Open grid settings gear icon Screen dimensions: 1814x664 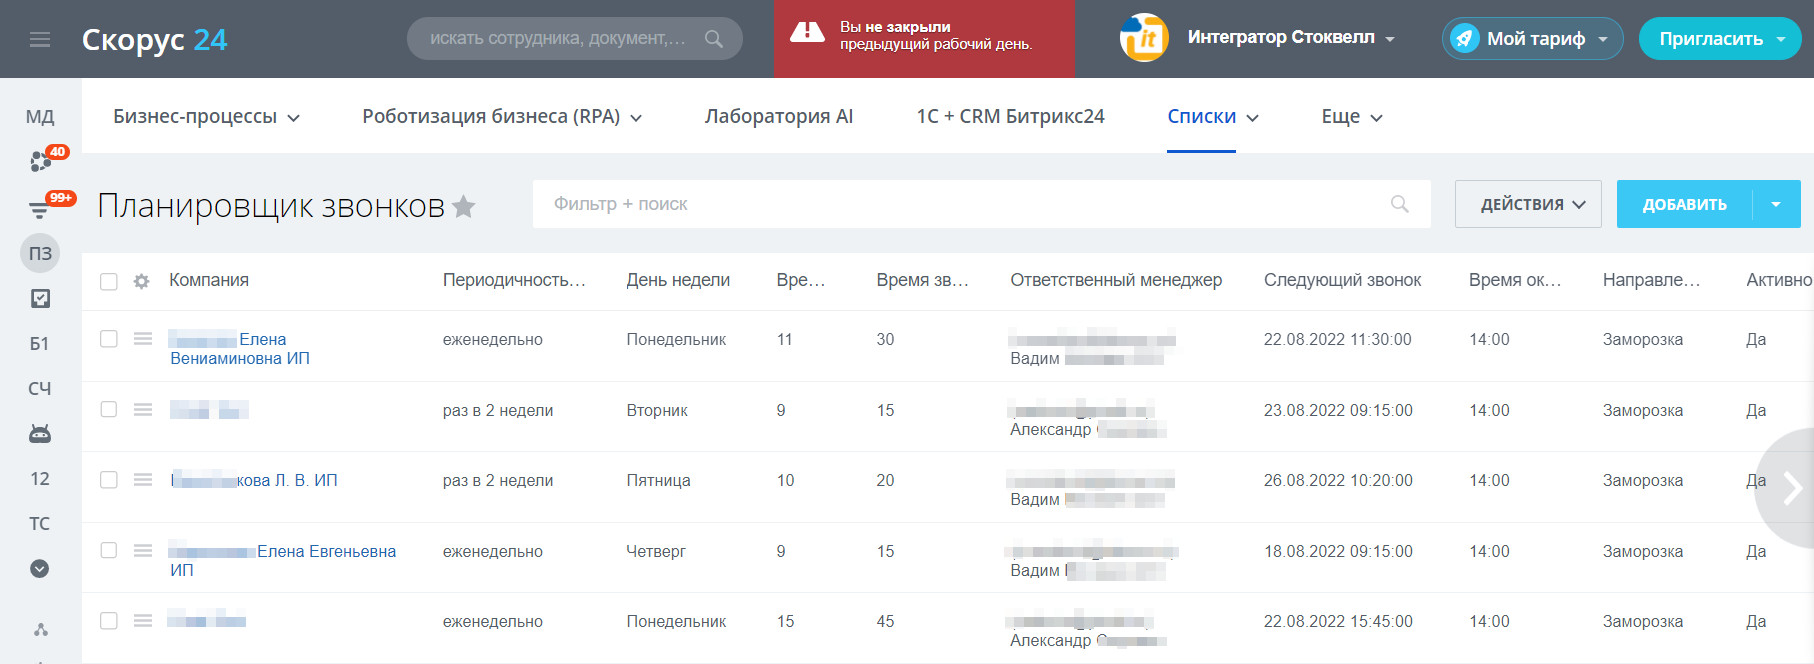pos(142,282)
